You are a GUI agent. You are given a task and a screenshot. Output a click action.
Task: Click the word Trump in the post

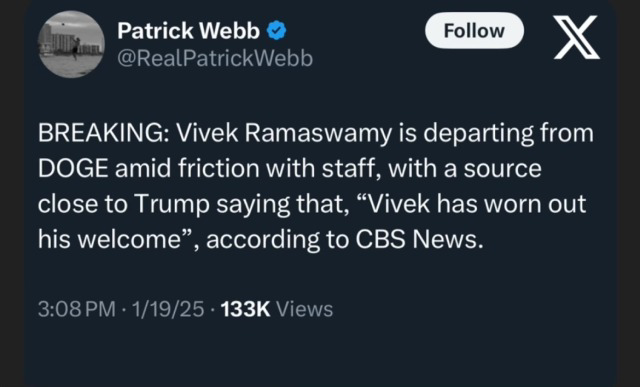coord(171,205)
